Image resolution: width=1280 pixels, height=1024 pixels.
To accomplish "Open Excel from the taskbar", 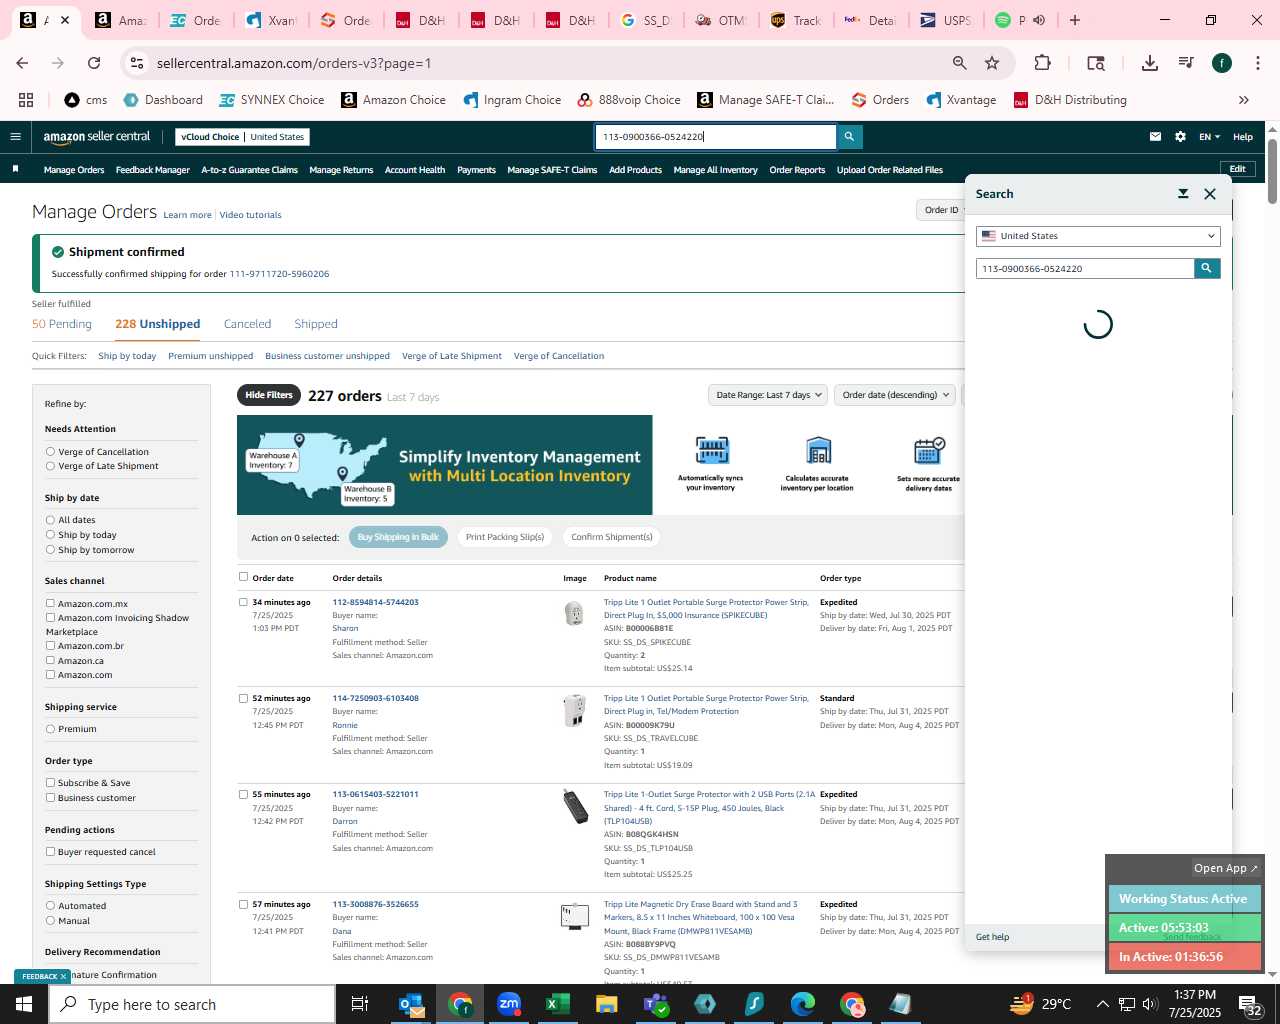I will (558, 1004).
